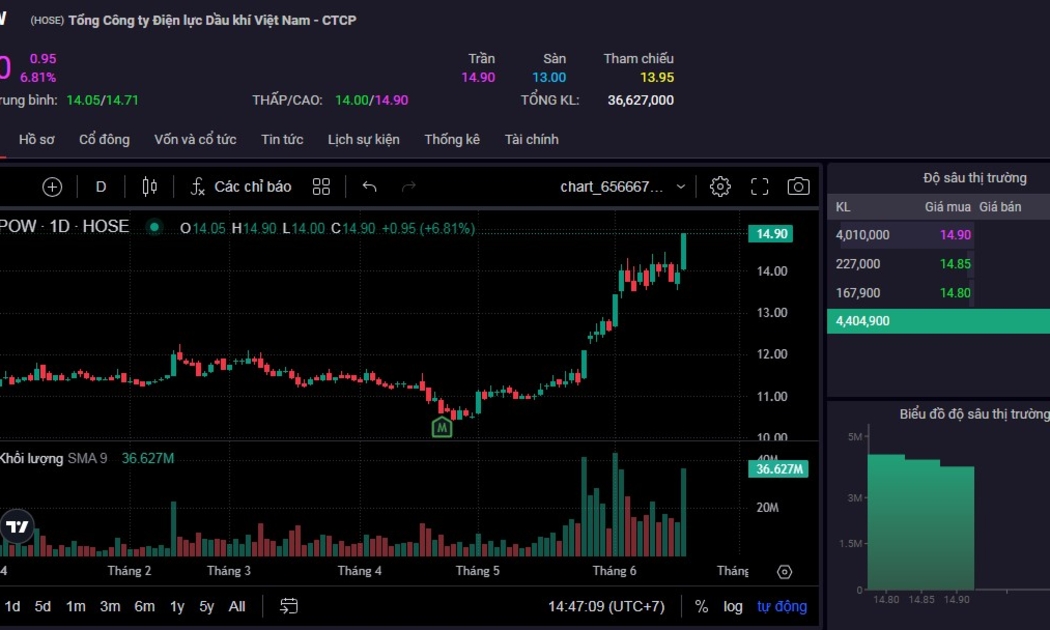Open time axis settings icon
Viewport: 1050px width, 630px height.
point(784,571)
